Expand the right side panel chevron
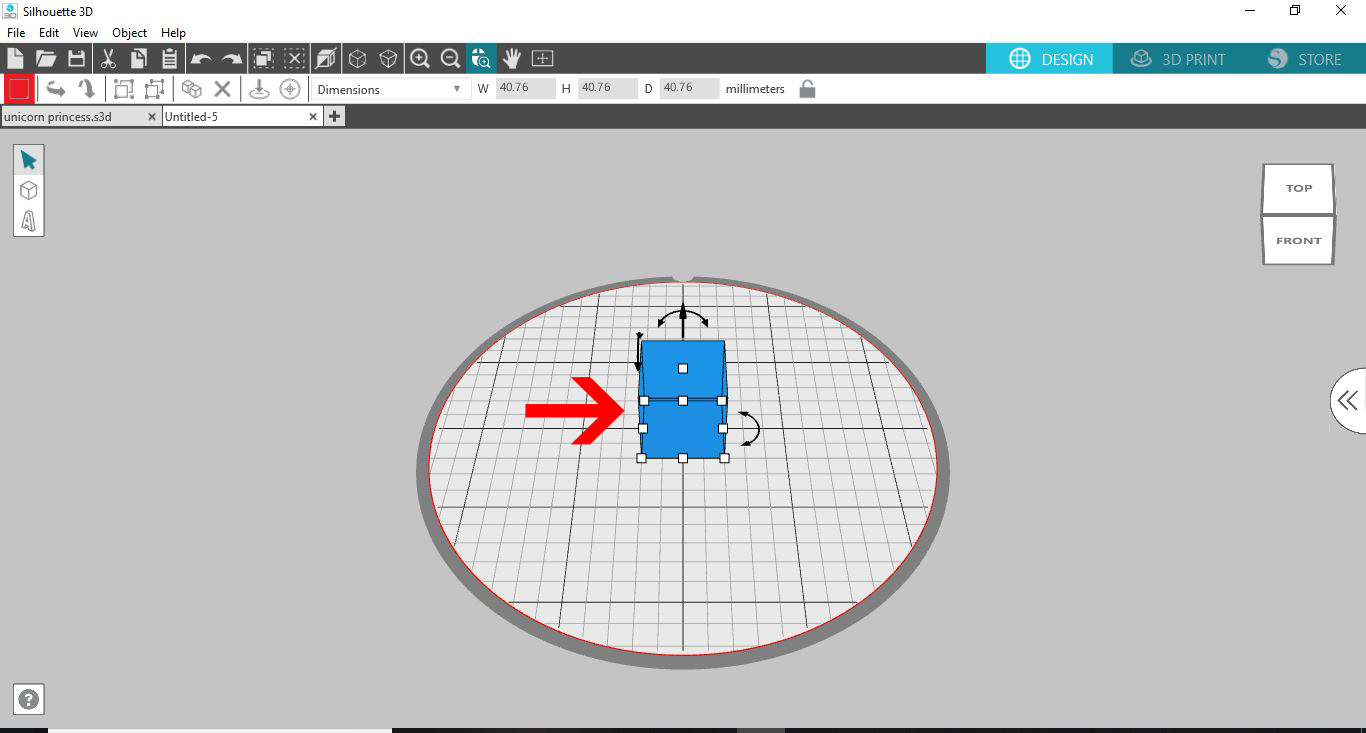This screenshot has height=733, width=1366. (x=1348, y=401)
